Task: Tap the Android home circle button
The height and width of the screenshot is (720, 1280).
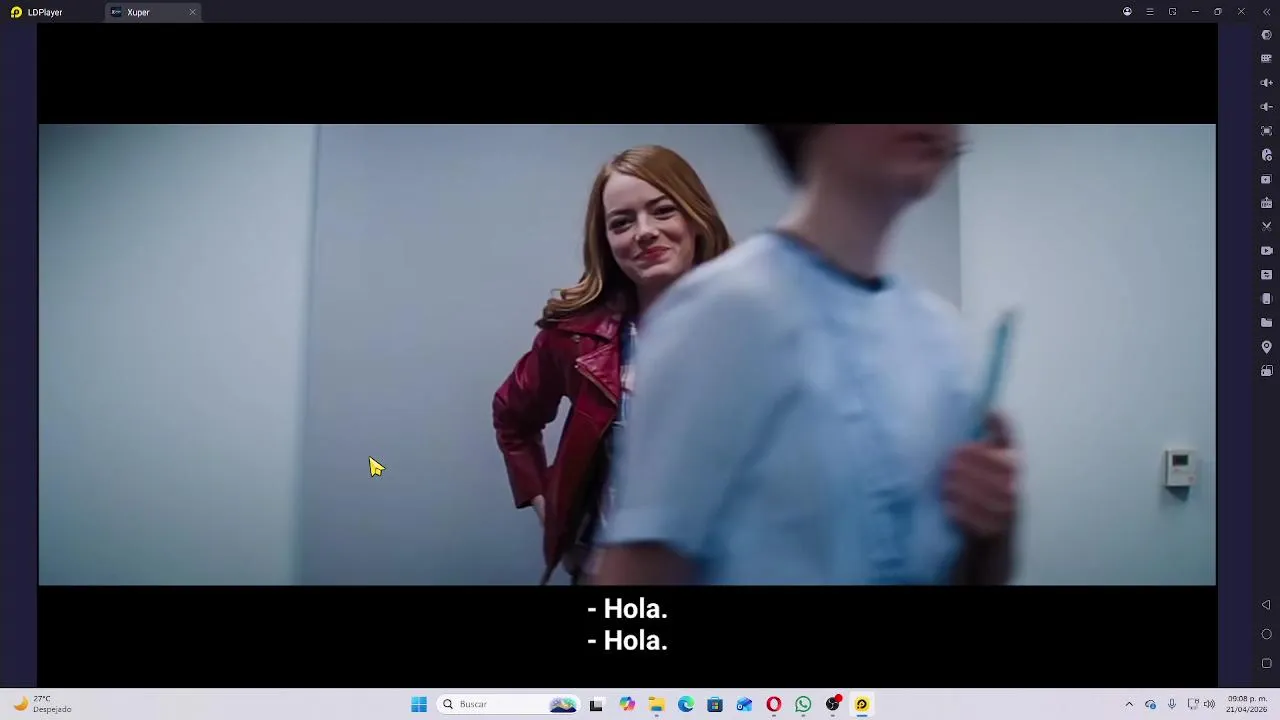Action: point(1266,634)
